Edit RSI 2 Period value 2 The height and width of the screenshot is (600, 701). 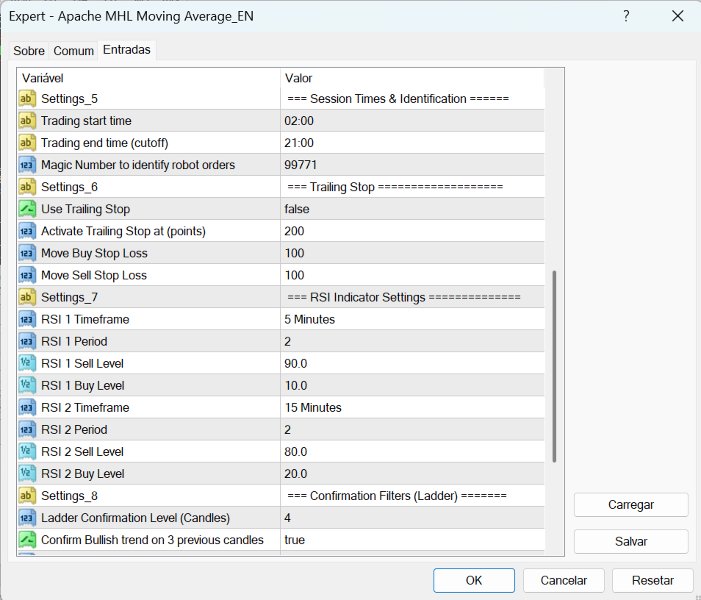[x=412, y=430]
